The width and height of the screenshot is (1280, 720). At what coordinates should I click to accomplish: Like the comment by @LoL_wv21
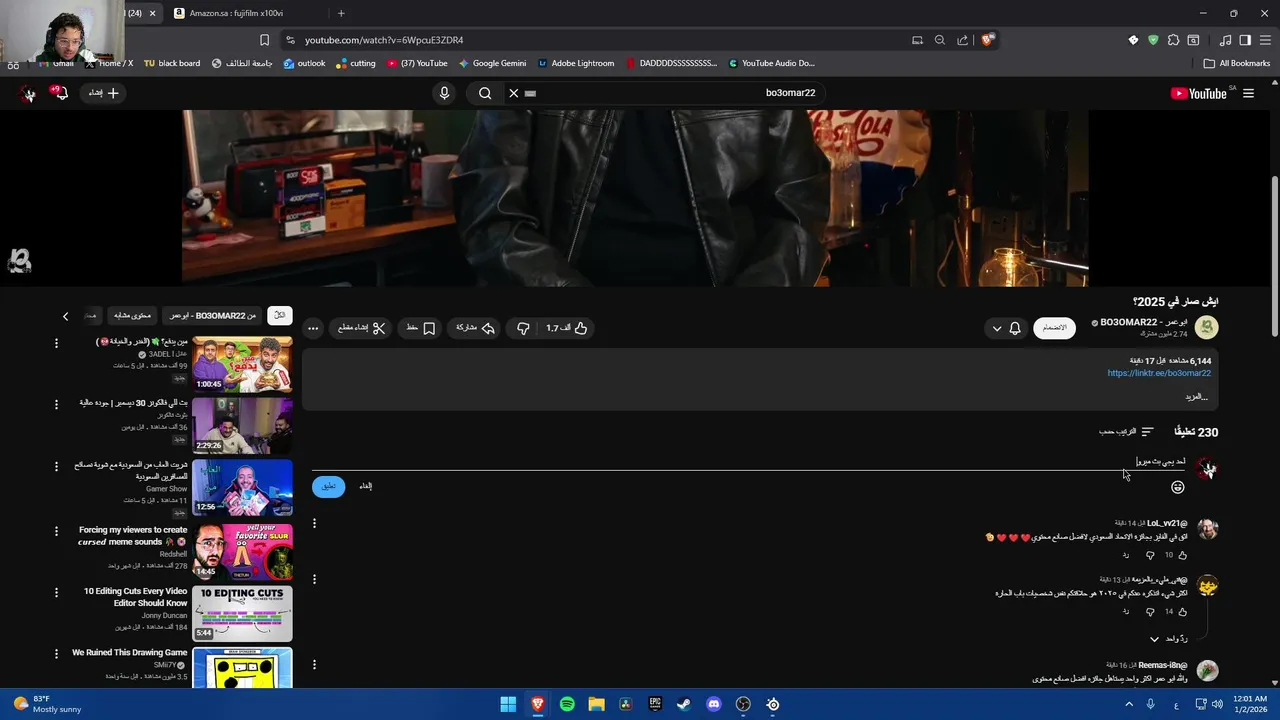click(1183, 555)
